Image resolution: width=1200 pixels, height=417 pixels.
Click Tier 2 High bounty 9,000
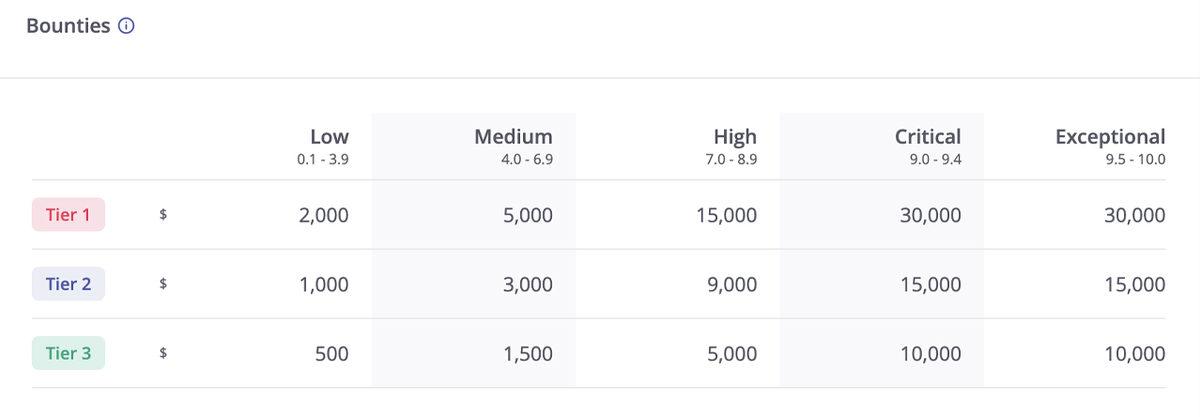pyautogui.click(x=732, y=285)
